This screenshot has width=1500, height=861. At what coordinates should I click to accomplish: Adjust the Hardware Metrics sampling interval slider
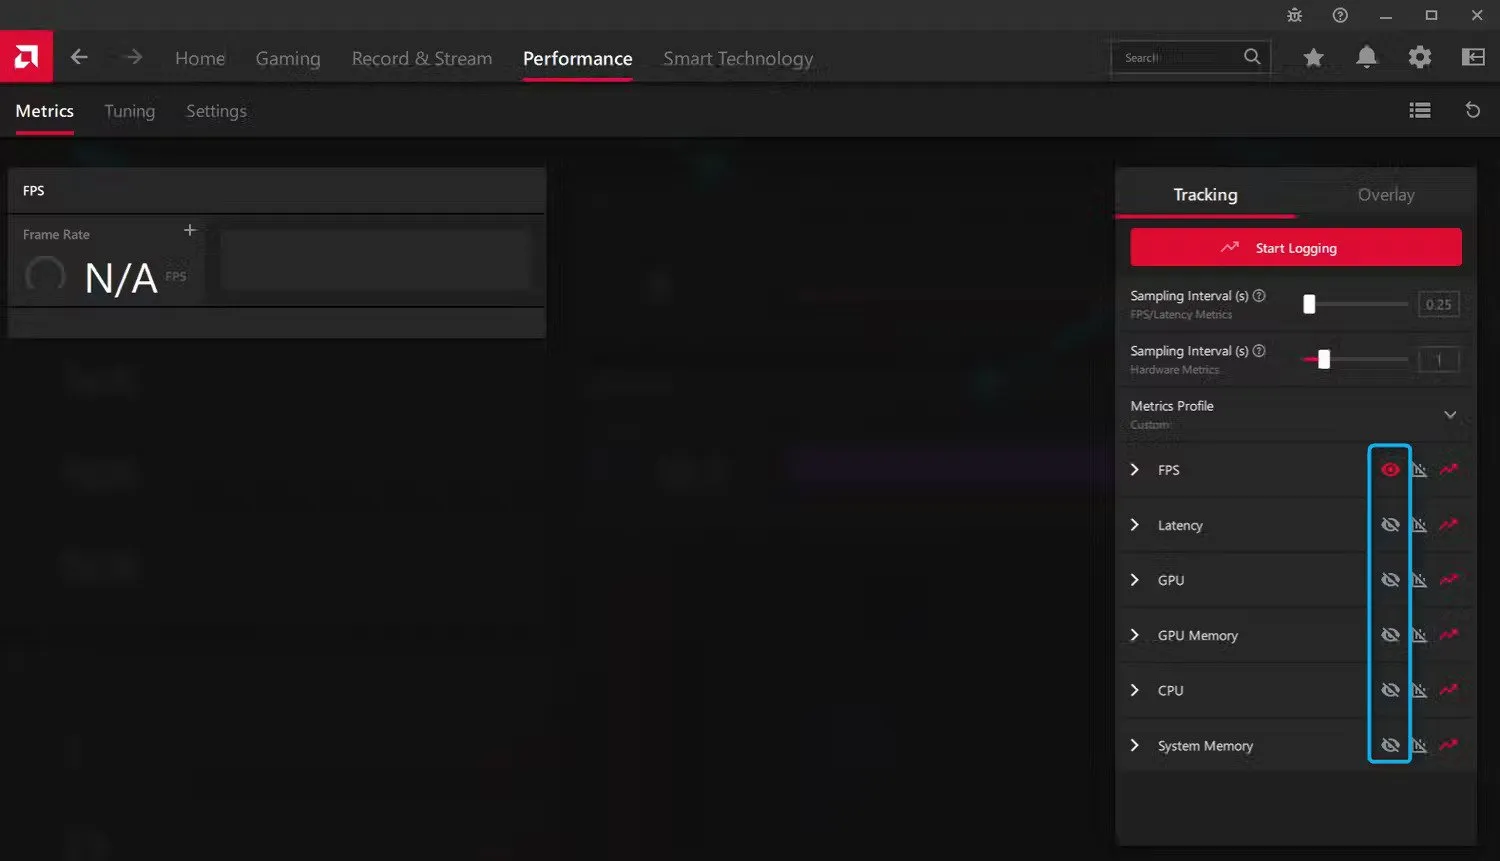pyautogui.click(x=1324, y=360)
